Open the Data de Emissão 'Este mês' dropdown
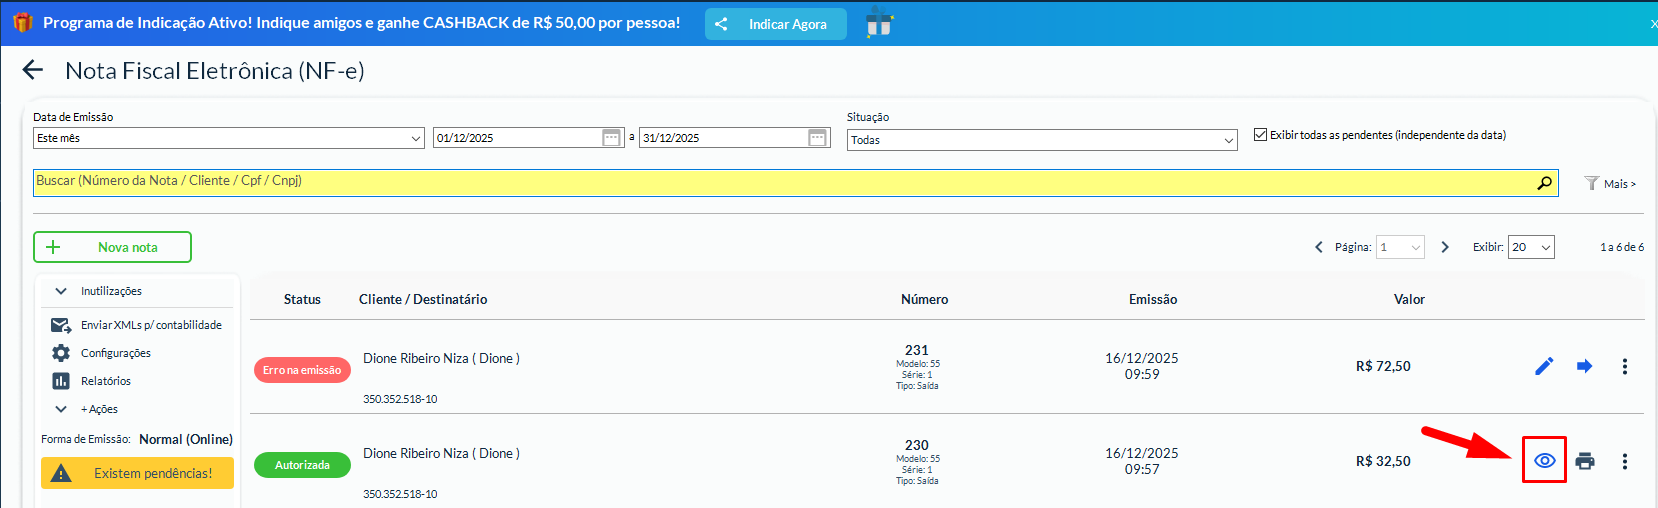Screen dimensions: 1658x508 click(x=229, y=138)
